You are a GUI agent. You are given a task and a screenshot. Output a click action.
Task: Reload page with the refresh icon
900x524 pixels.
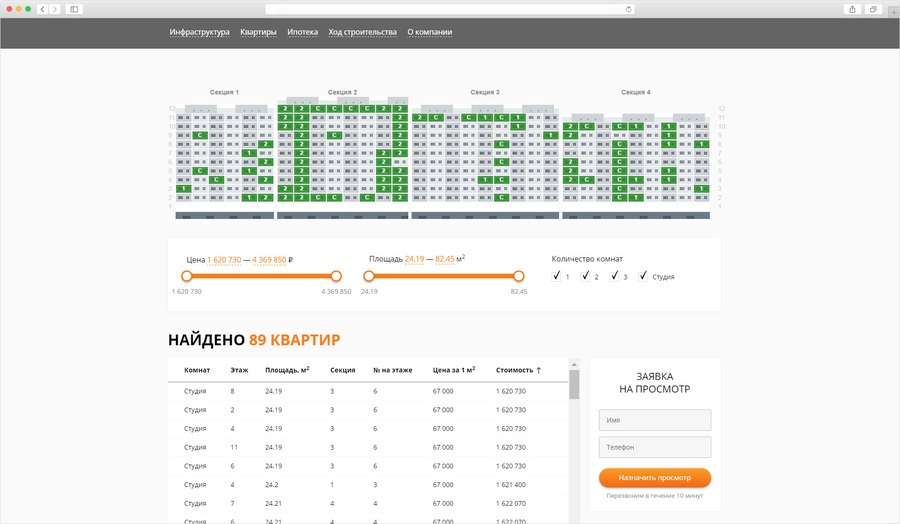pyautogui.click(x=629, y=9)
